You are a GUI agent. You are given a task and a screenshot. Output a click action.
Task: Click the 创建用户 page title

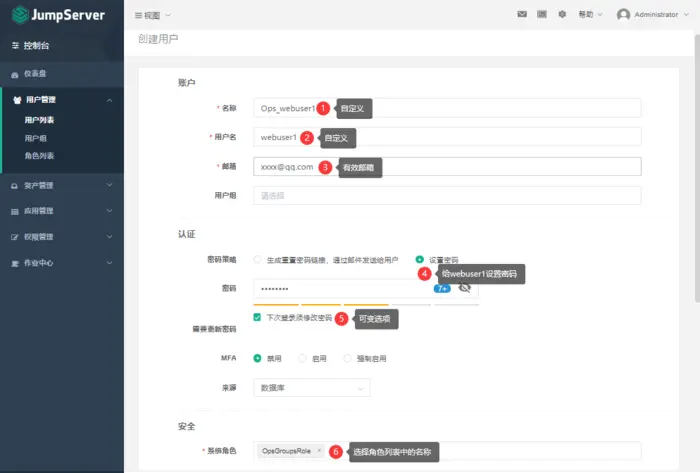[158, 39]
